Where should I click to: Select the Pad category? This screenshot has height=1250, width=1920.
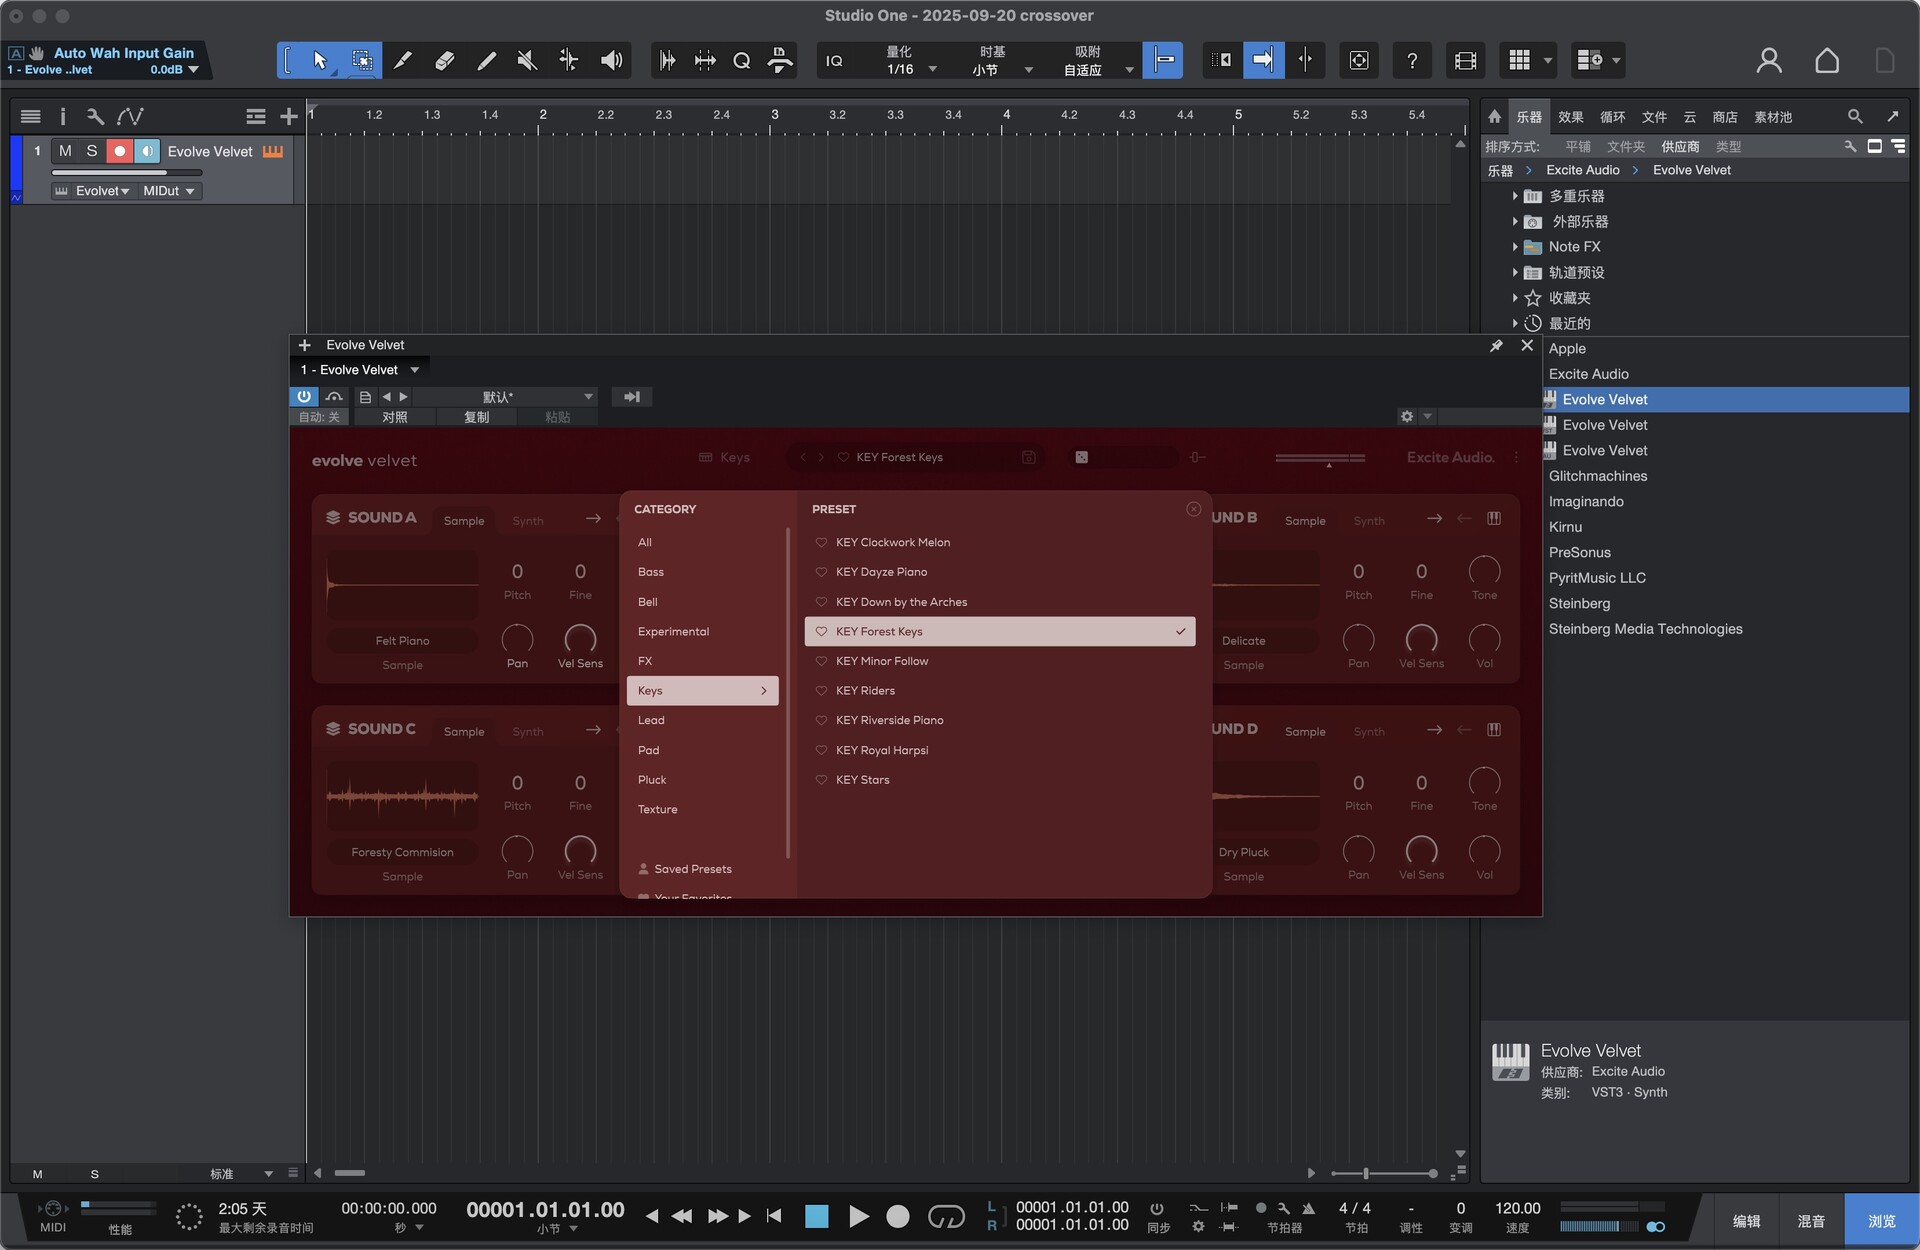pos(703,750)
